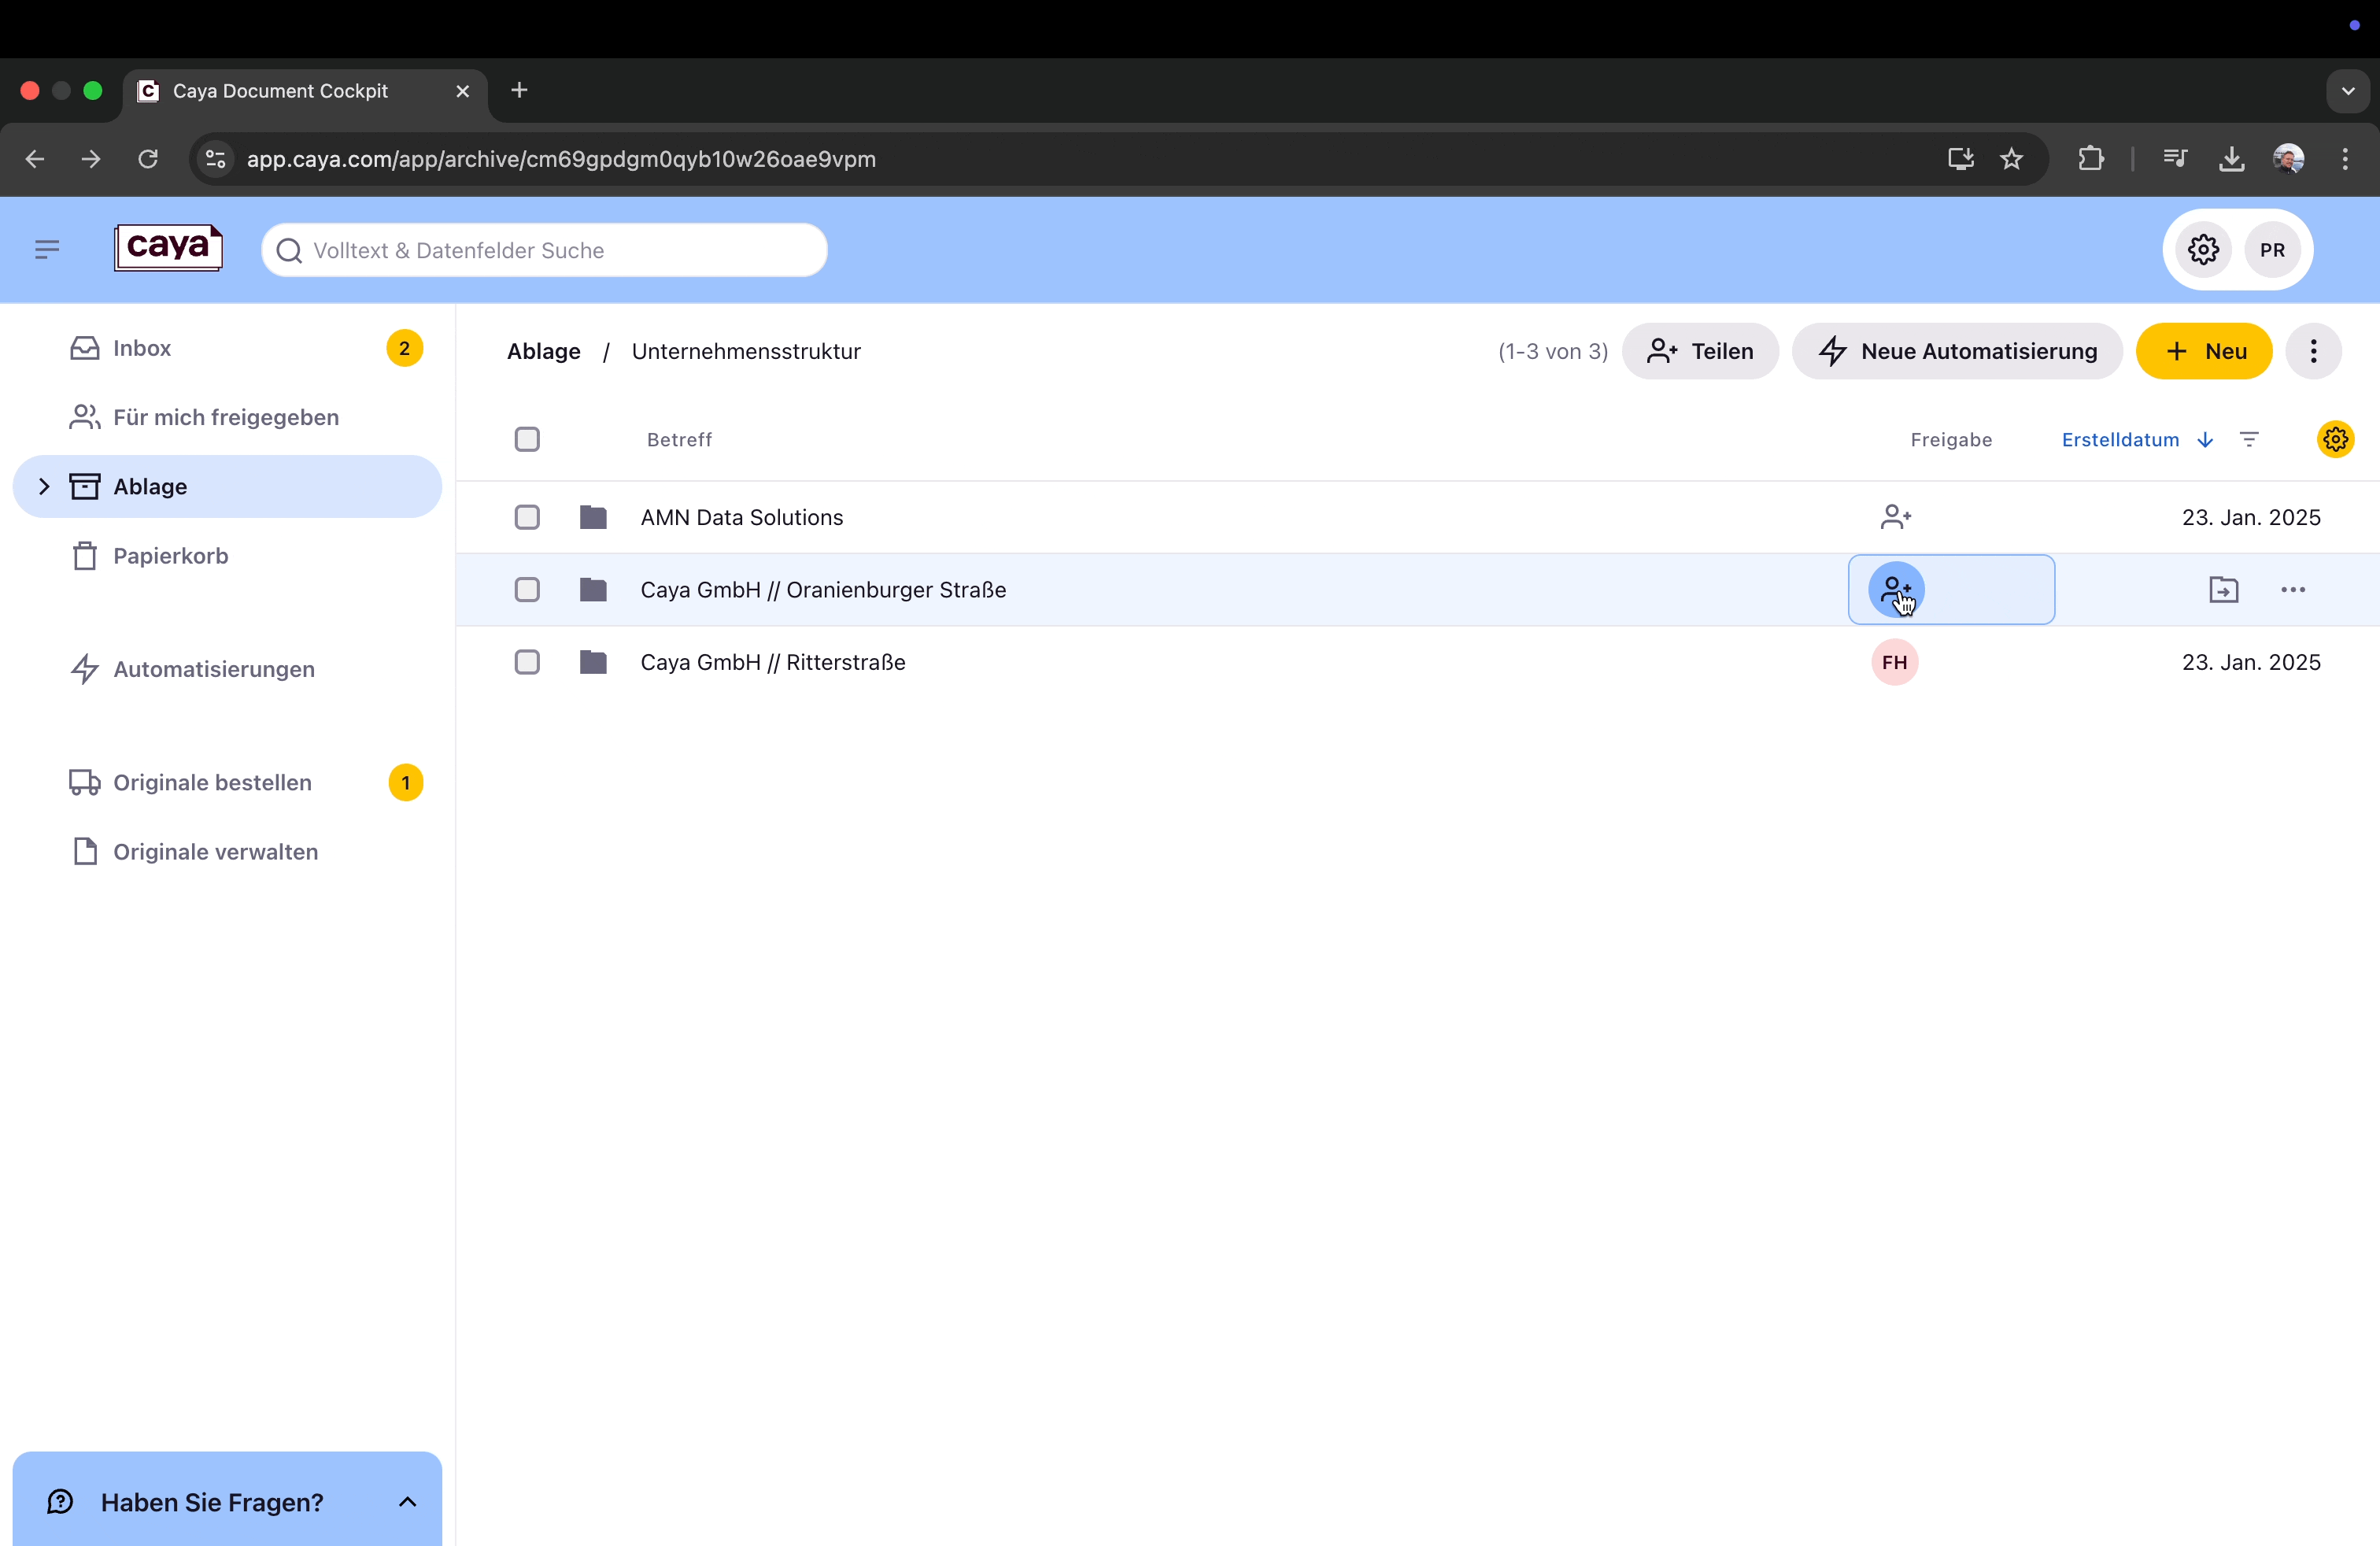Share the Caya GmbH // Oranienburger Straße folder via its add-person icon
This screenshot has width=2380, height=1546.
pyautogui.click(x=1896, y=590)
